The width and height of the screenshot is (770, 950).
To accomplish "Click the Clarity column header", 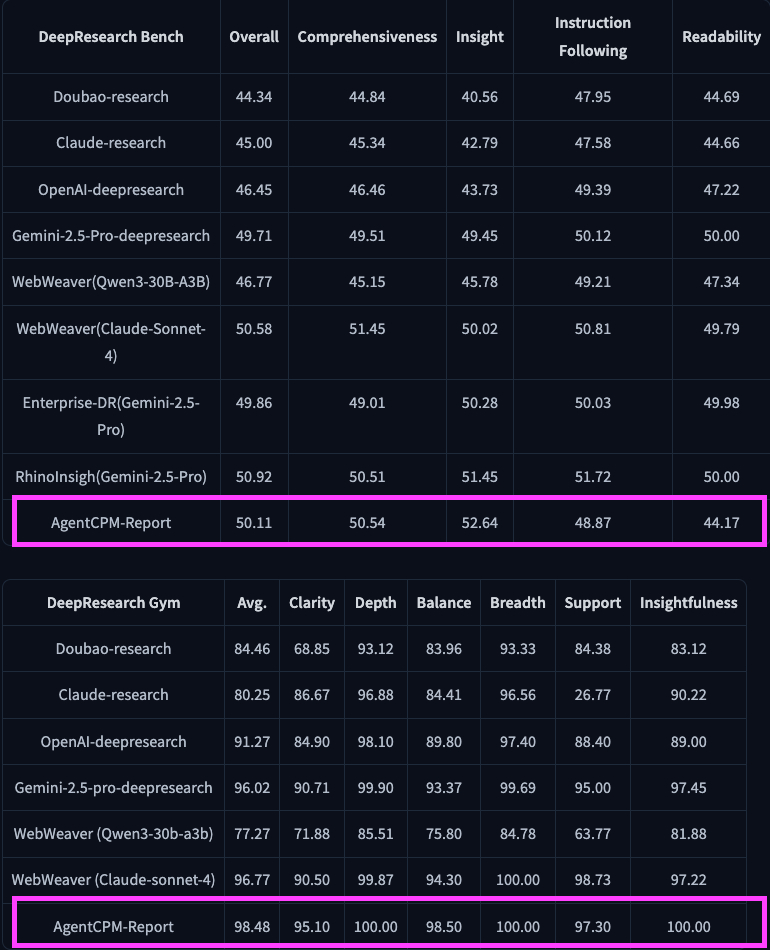I will 312,603.
